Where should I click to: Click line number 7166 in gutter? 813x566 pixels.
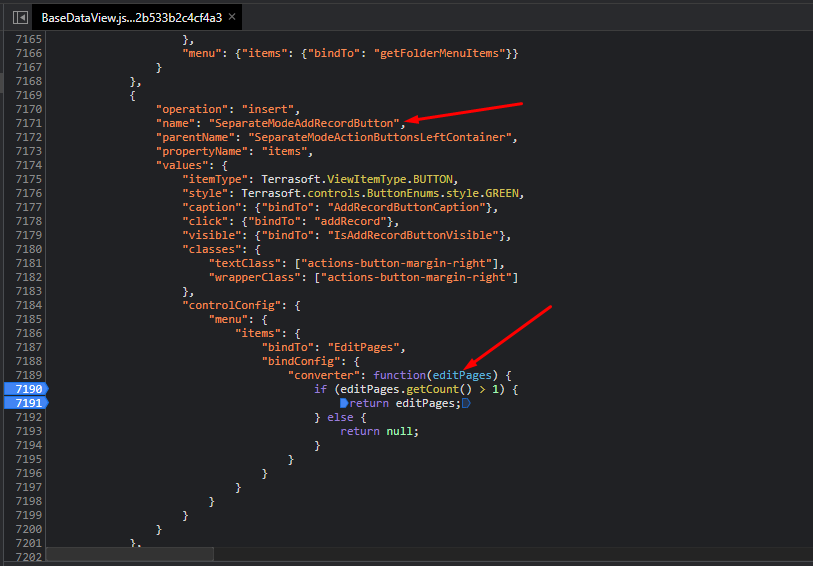29,53
